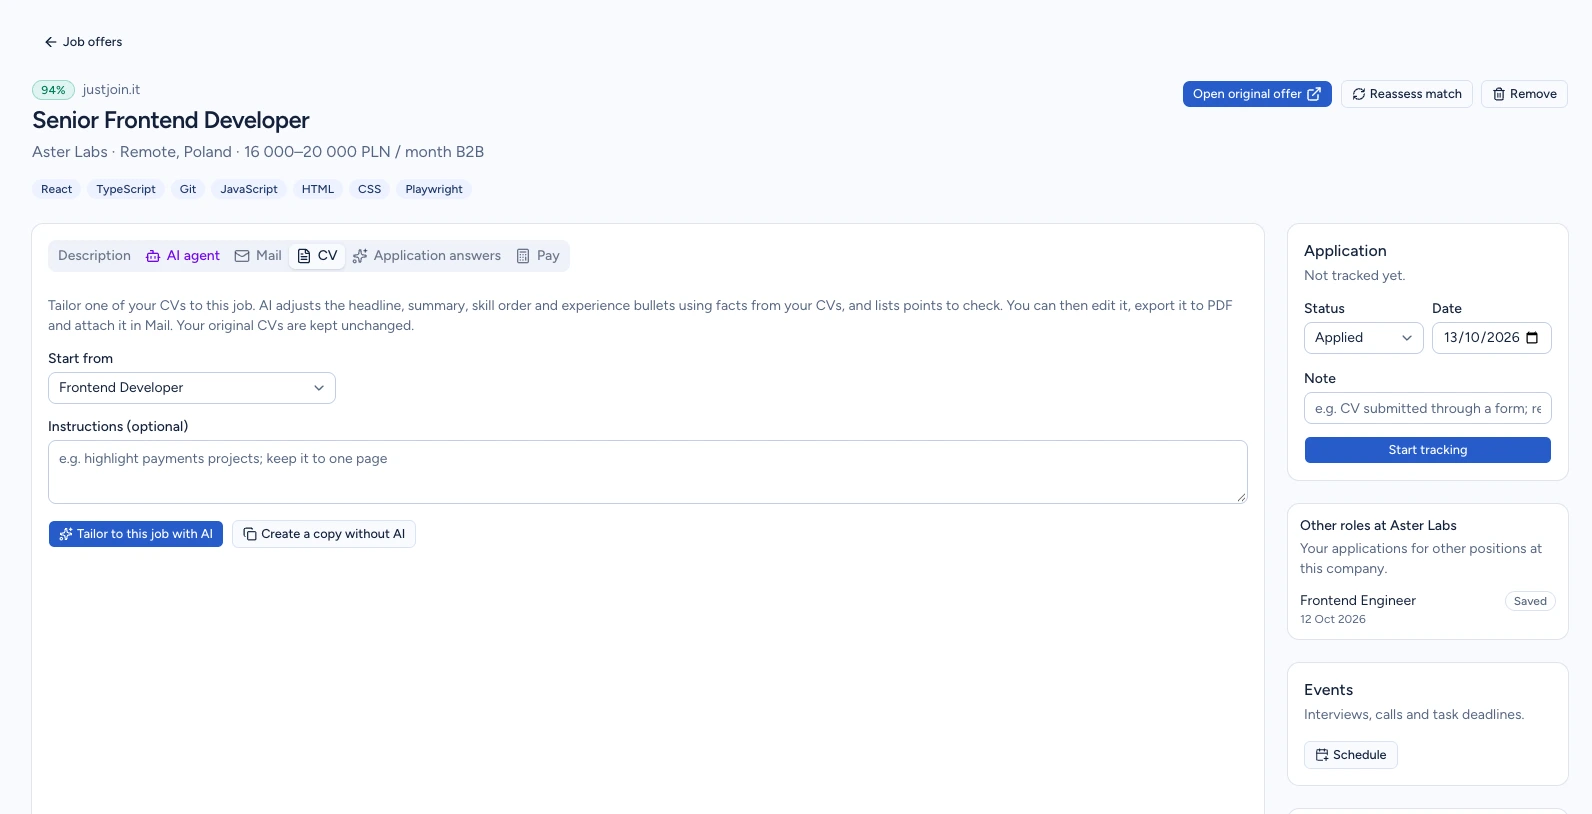Switch to the Description tab
Viewport: 1592px width, 814px height.
(94, 256)
